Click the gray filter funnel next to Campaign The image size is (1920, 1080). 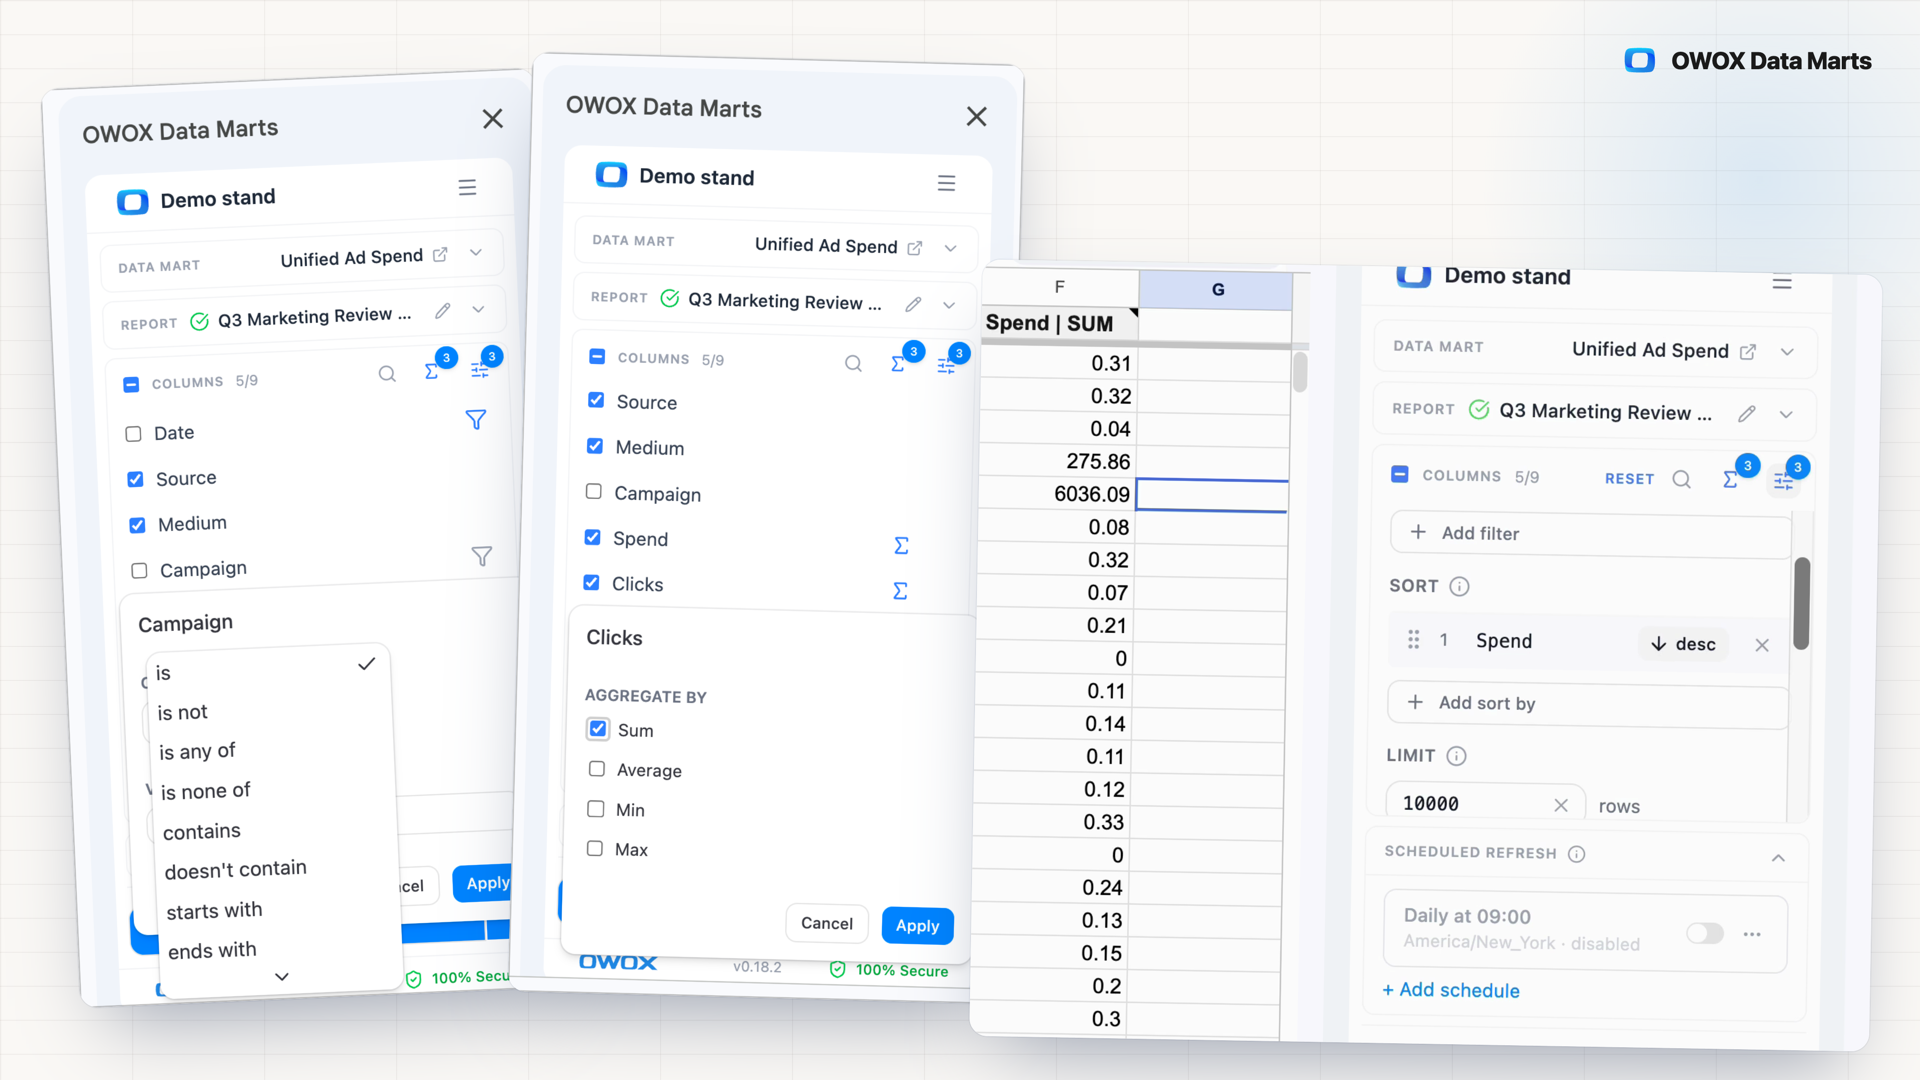(x=482, y=556)
